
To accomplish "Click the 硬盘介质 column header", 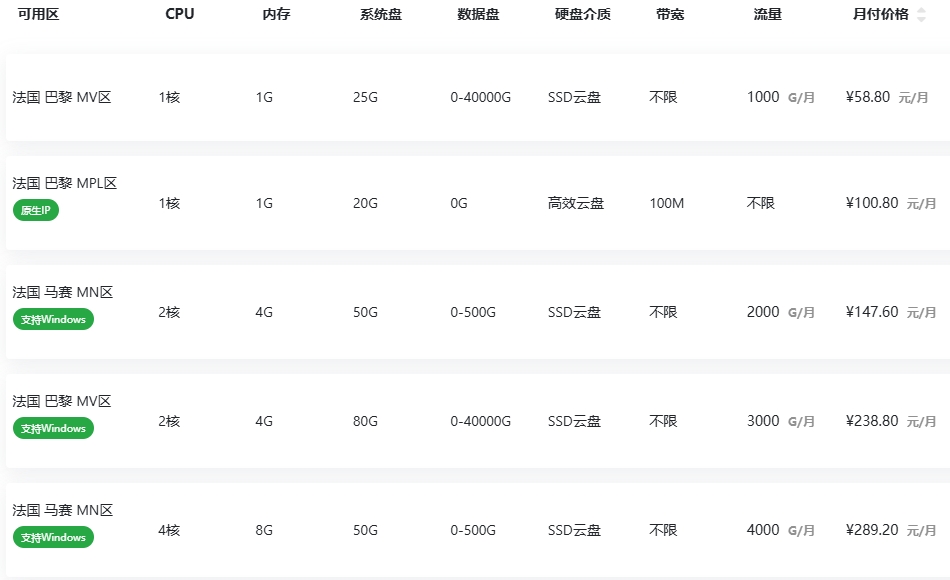I will pos(583,14).
